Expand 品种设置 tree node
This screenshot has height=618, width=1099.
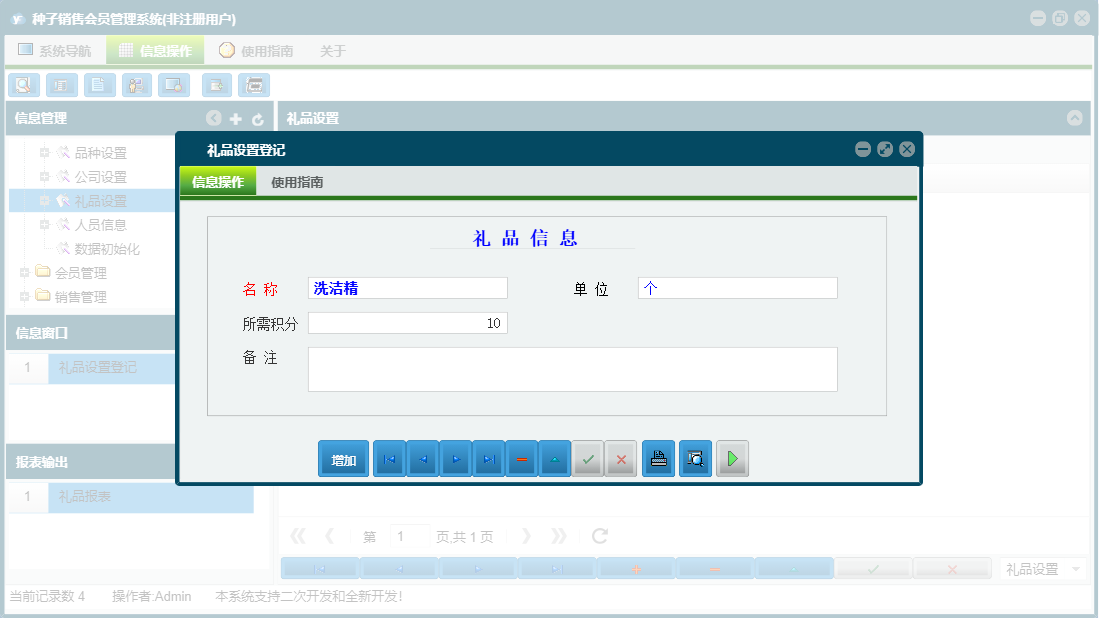coord(44,152)
